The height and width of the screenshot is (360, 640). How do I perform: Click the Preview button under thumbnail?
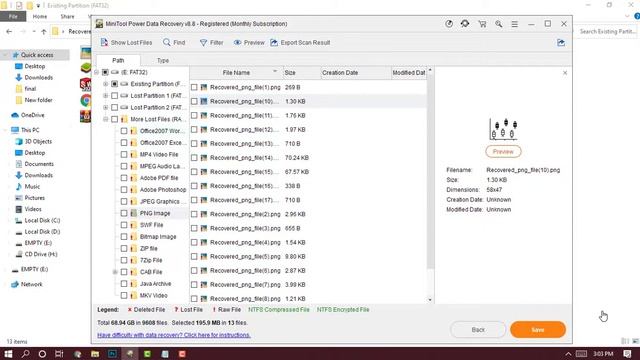(503, 151)
